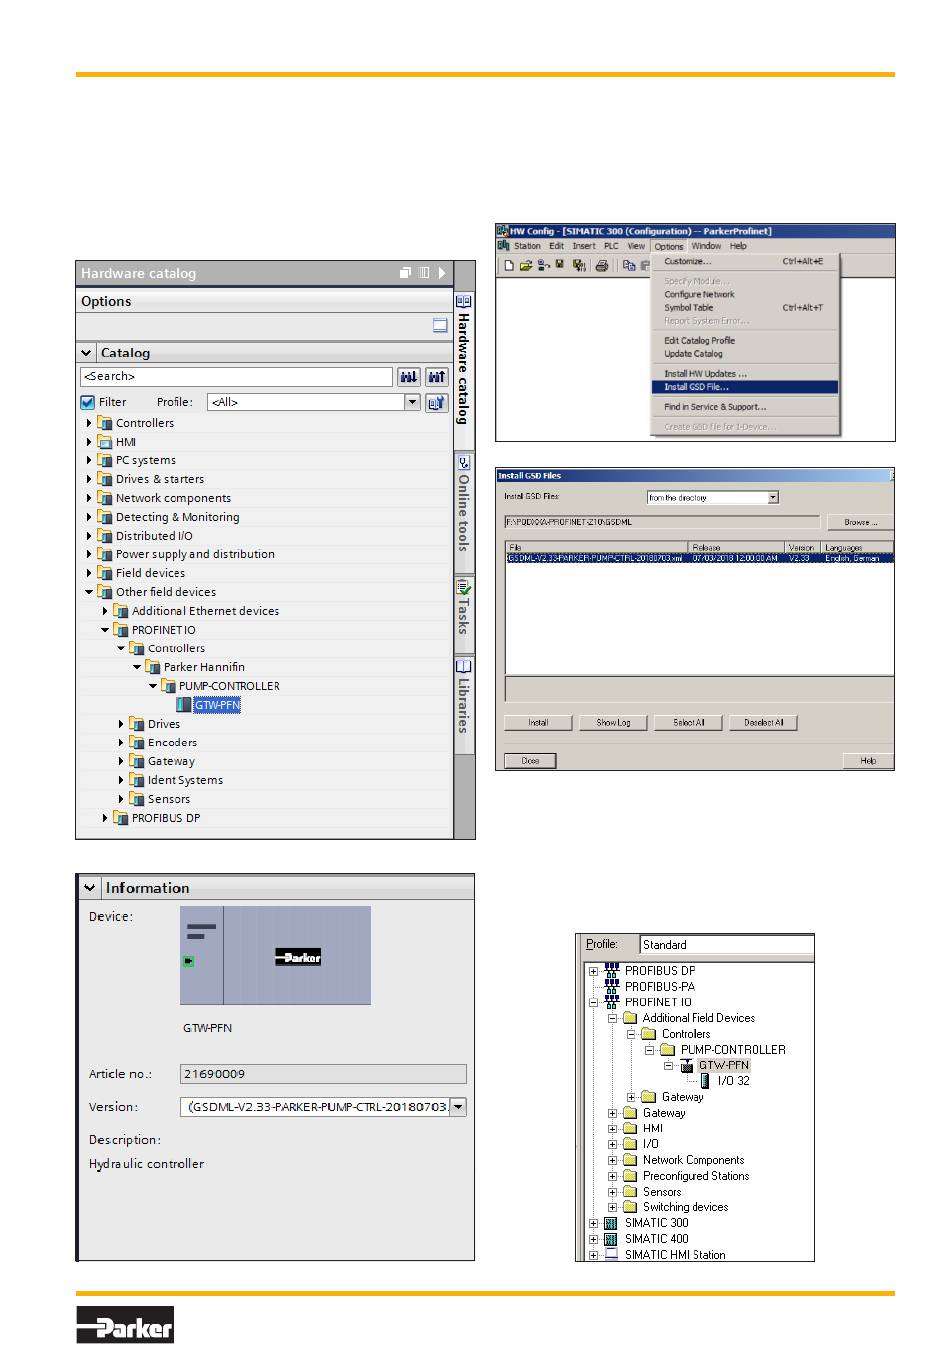Click the GTW-PFN device icon in the Standard profile tree

pos(688,1065)
